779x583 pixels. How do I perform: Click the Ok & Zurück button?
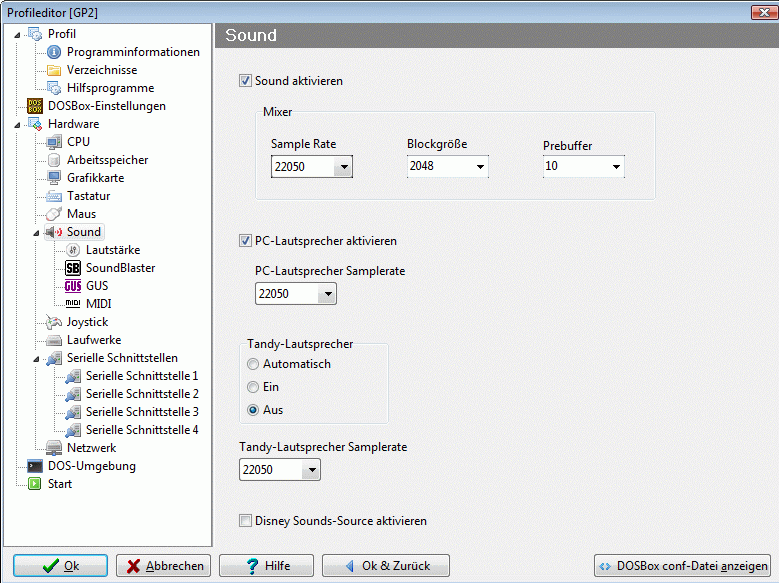386,566
